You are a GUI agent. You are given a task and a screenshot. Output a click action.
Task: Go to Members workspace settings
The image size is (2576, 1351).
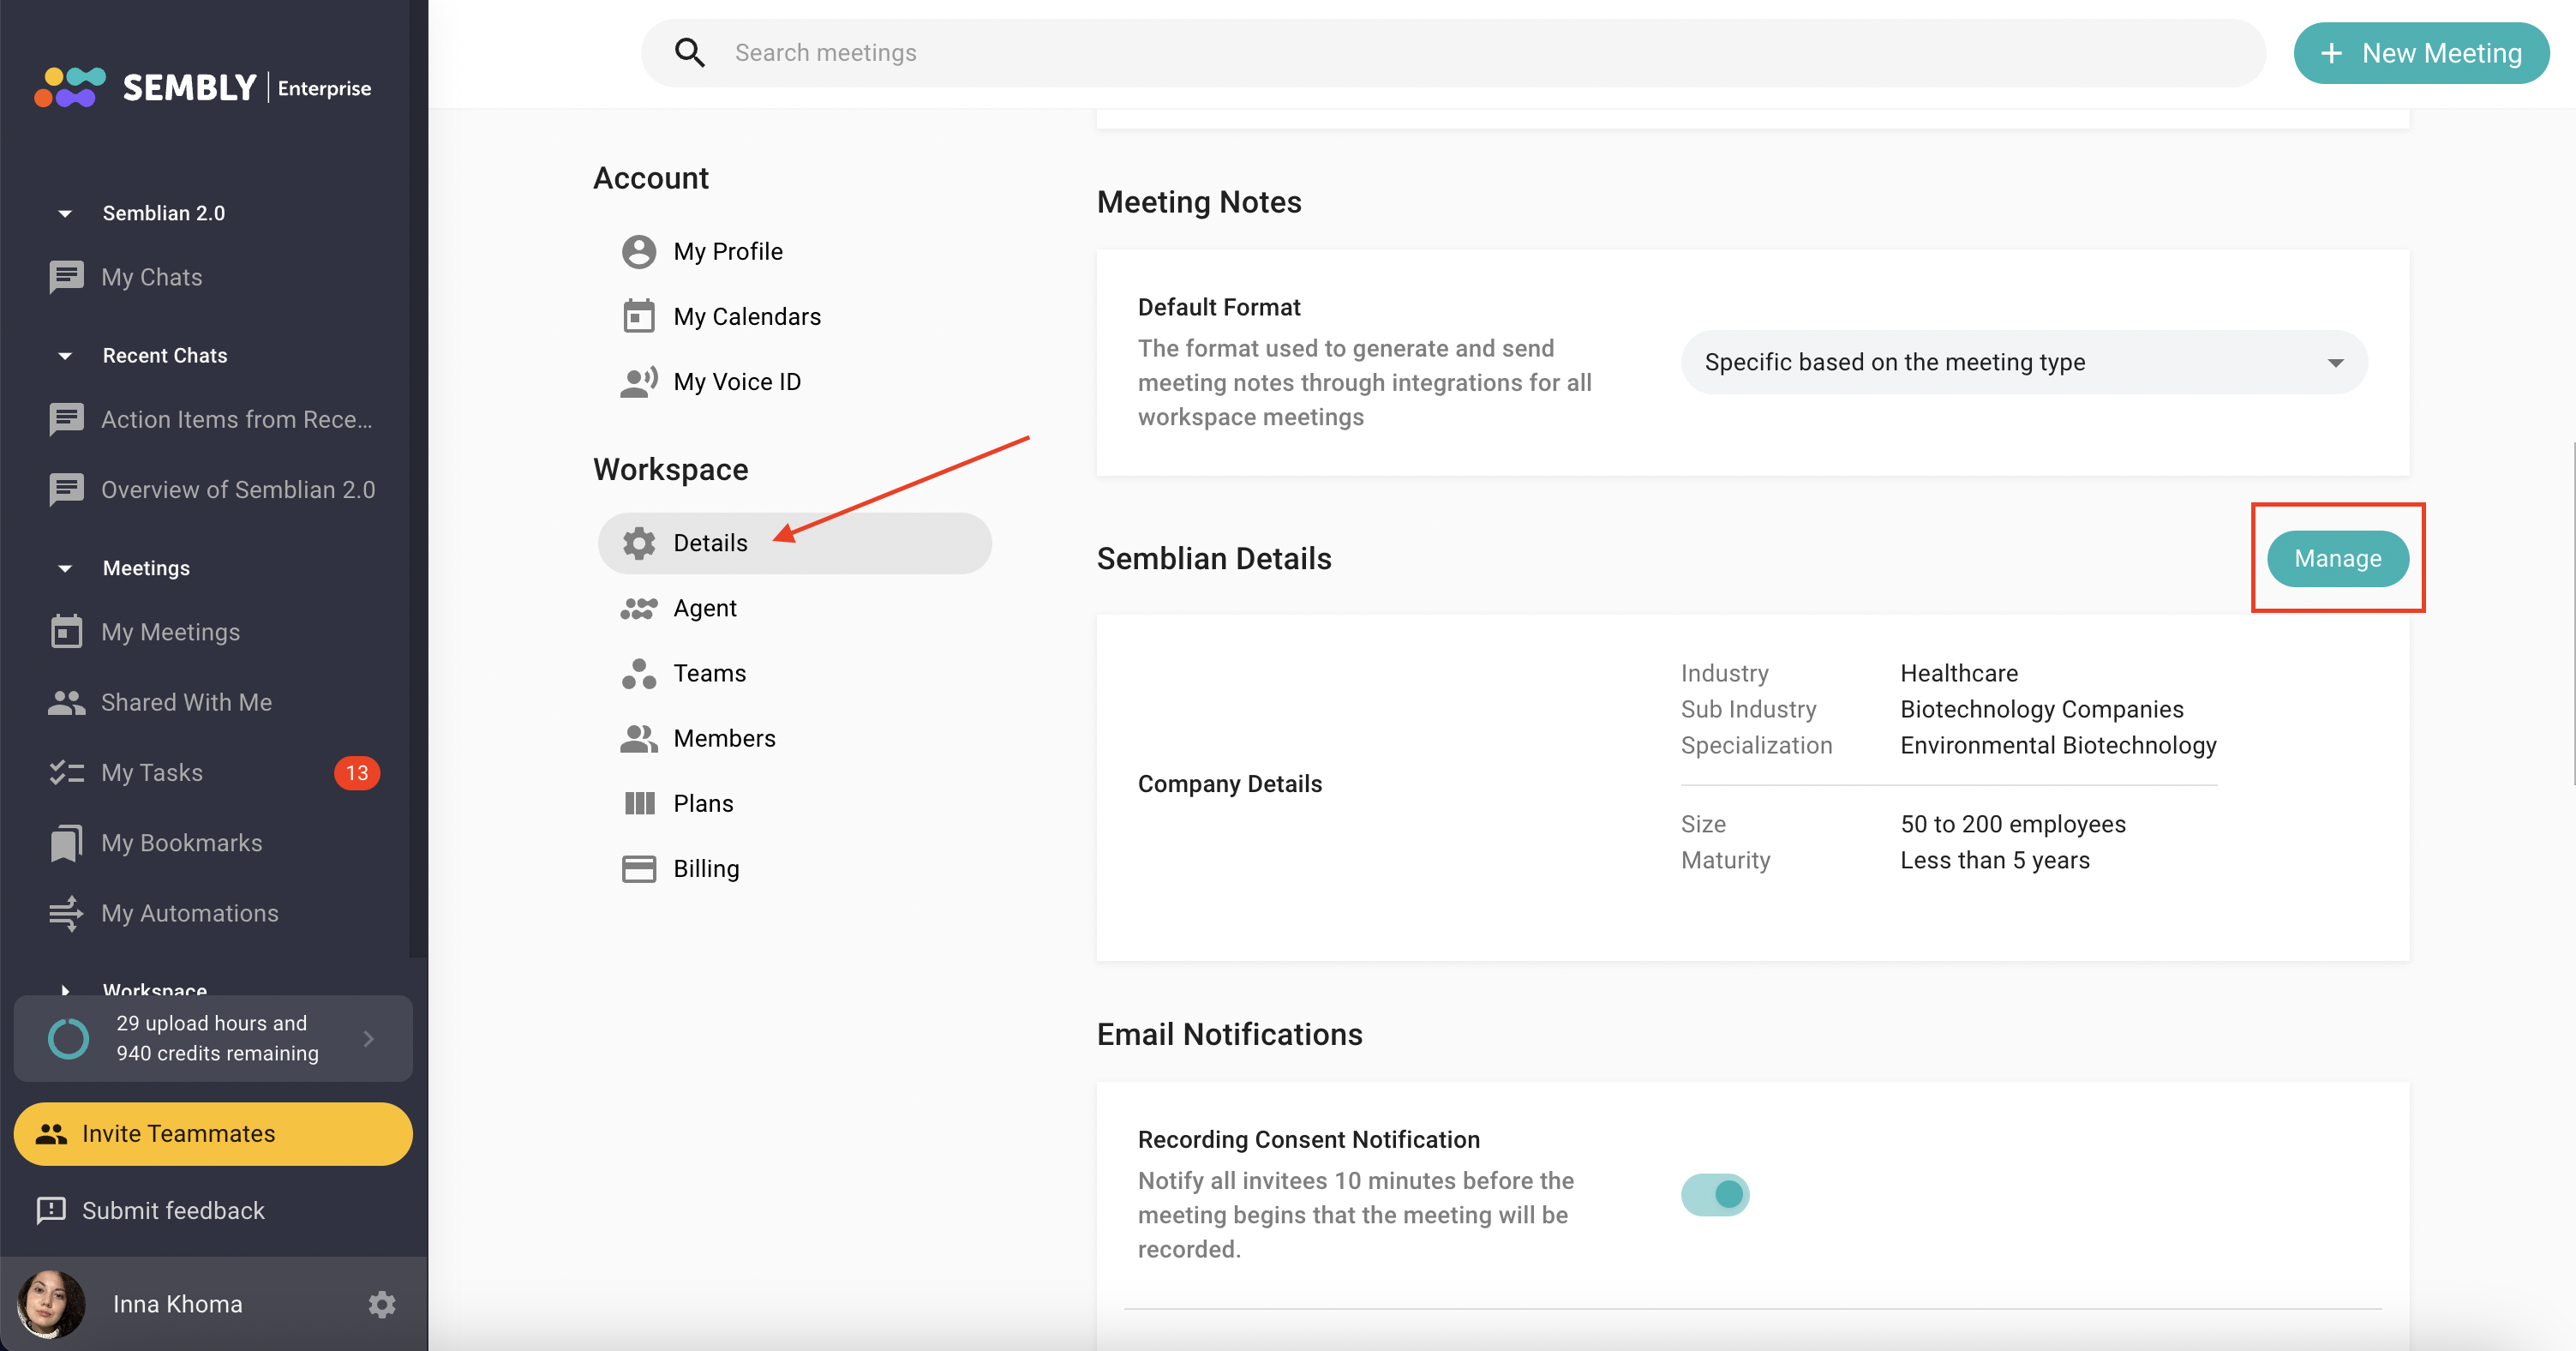pos(723,738)
